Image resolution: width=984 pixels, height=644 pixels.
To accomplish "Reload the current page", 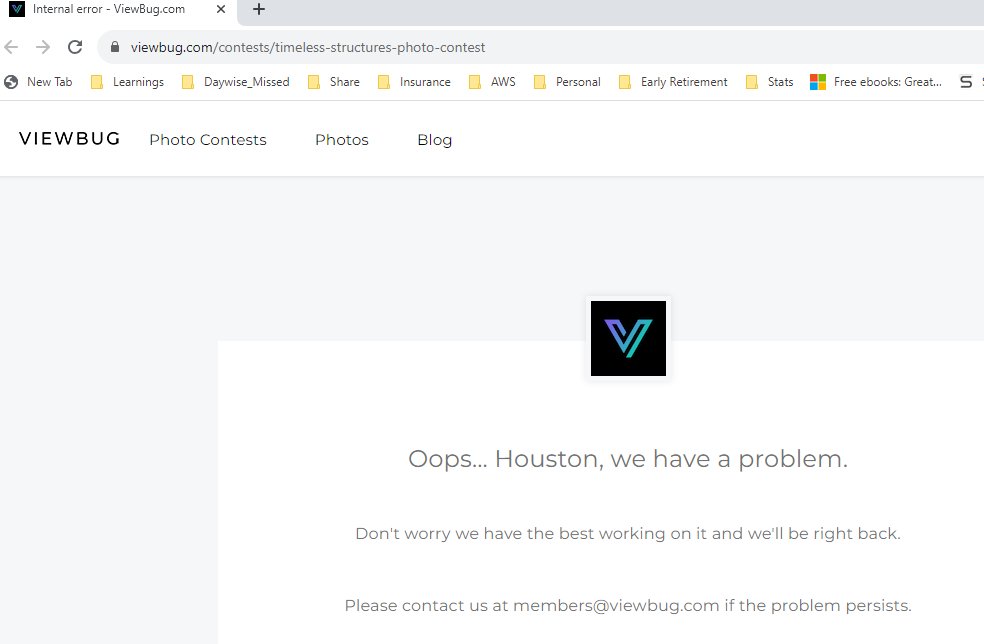I will tap(75, 47).
